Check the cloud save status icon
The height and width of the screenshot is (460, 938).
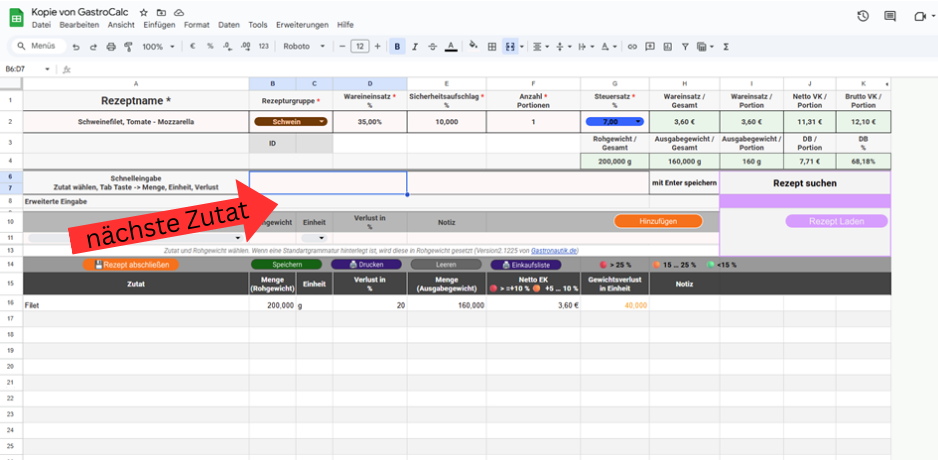pyautogui.click(x=179, y=13)
